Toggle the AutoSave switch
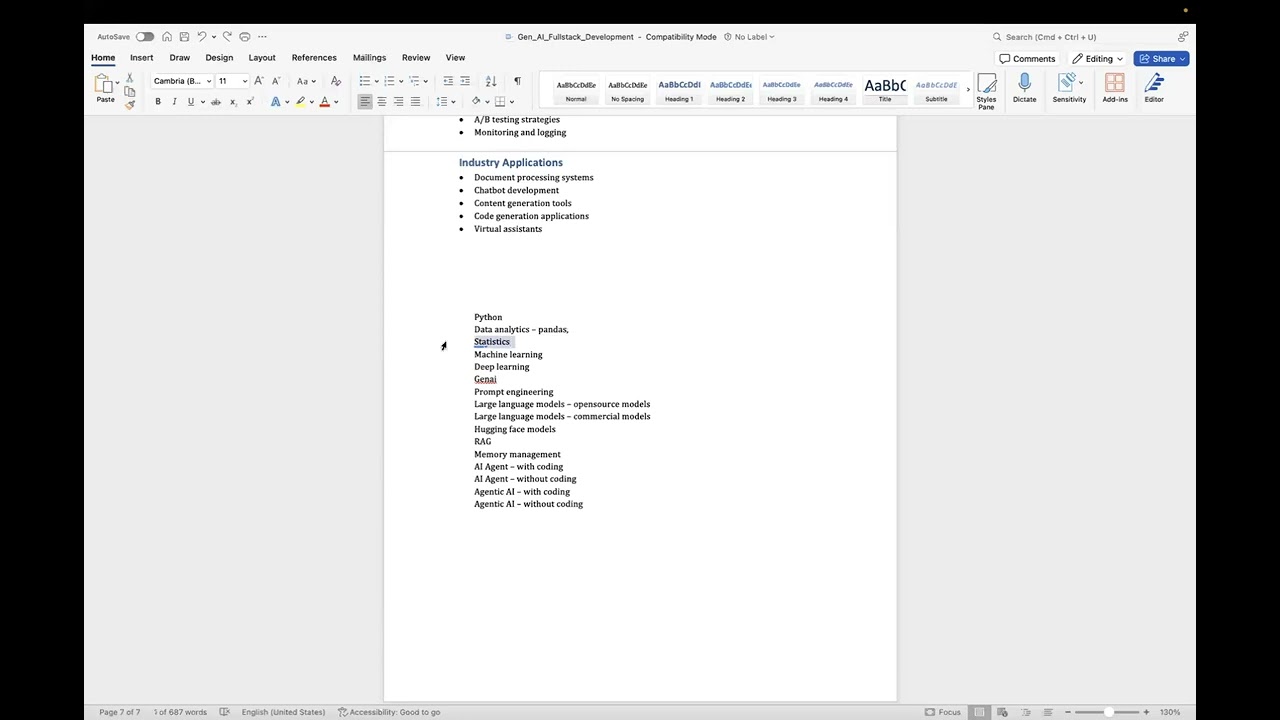 coord(145,37)
